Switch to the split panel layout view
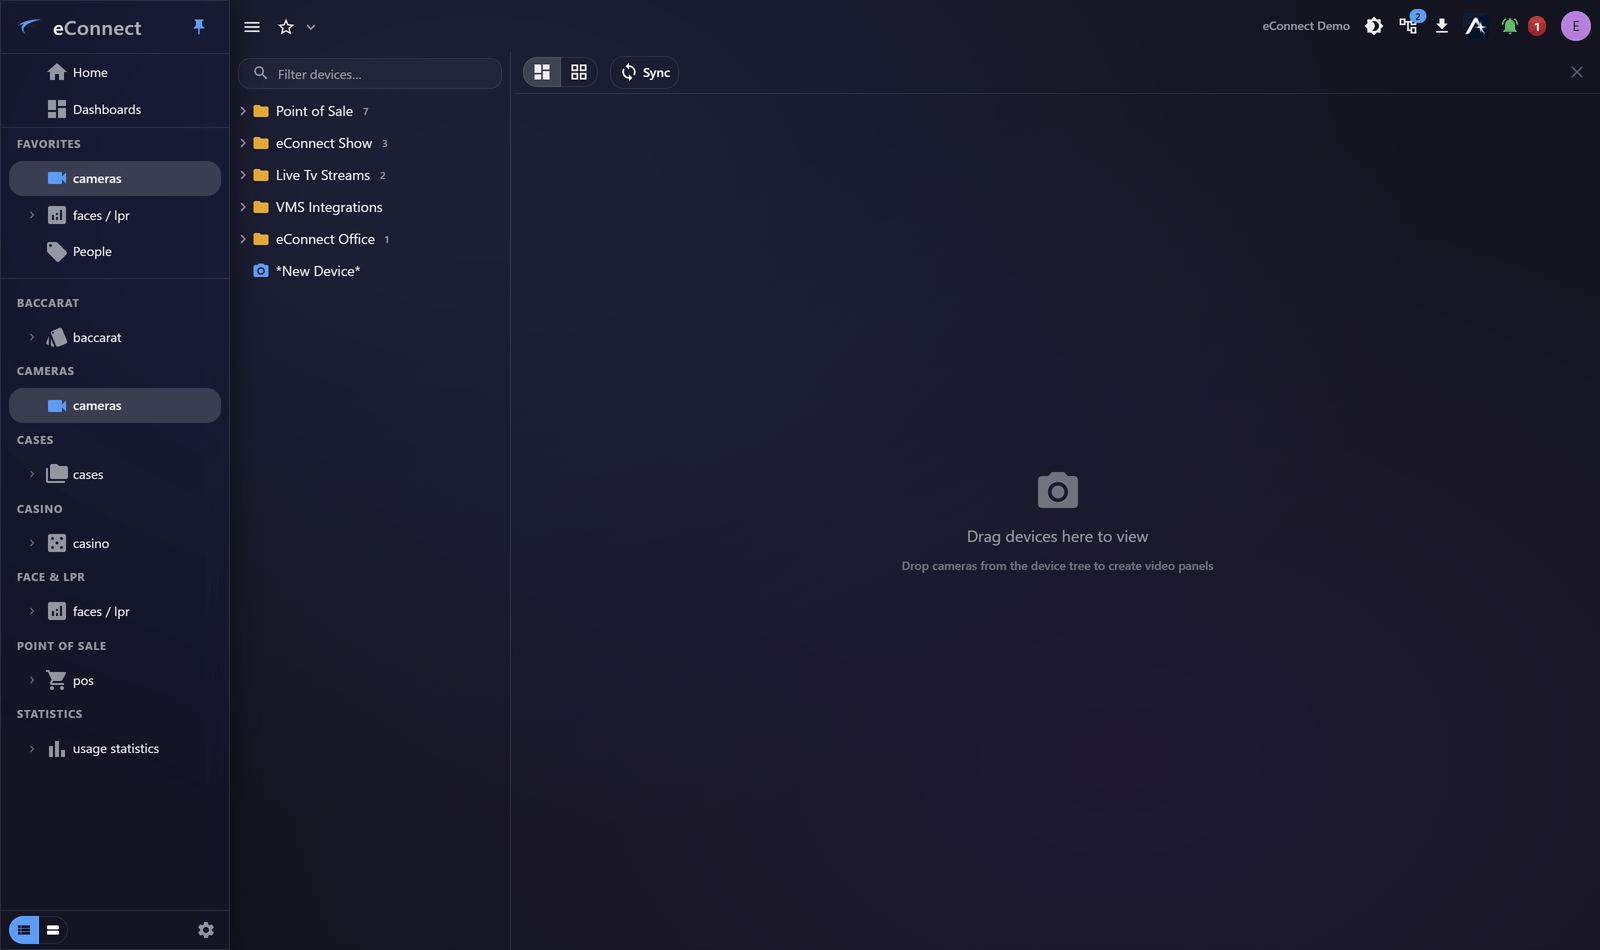This screenshot has height=950, width=1600. [x=542, y=72]
